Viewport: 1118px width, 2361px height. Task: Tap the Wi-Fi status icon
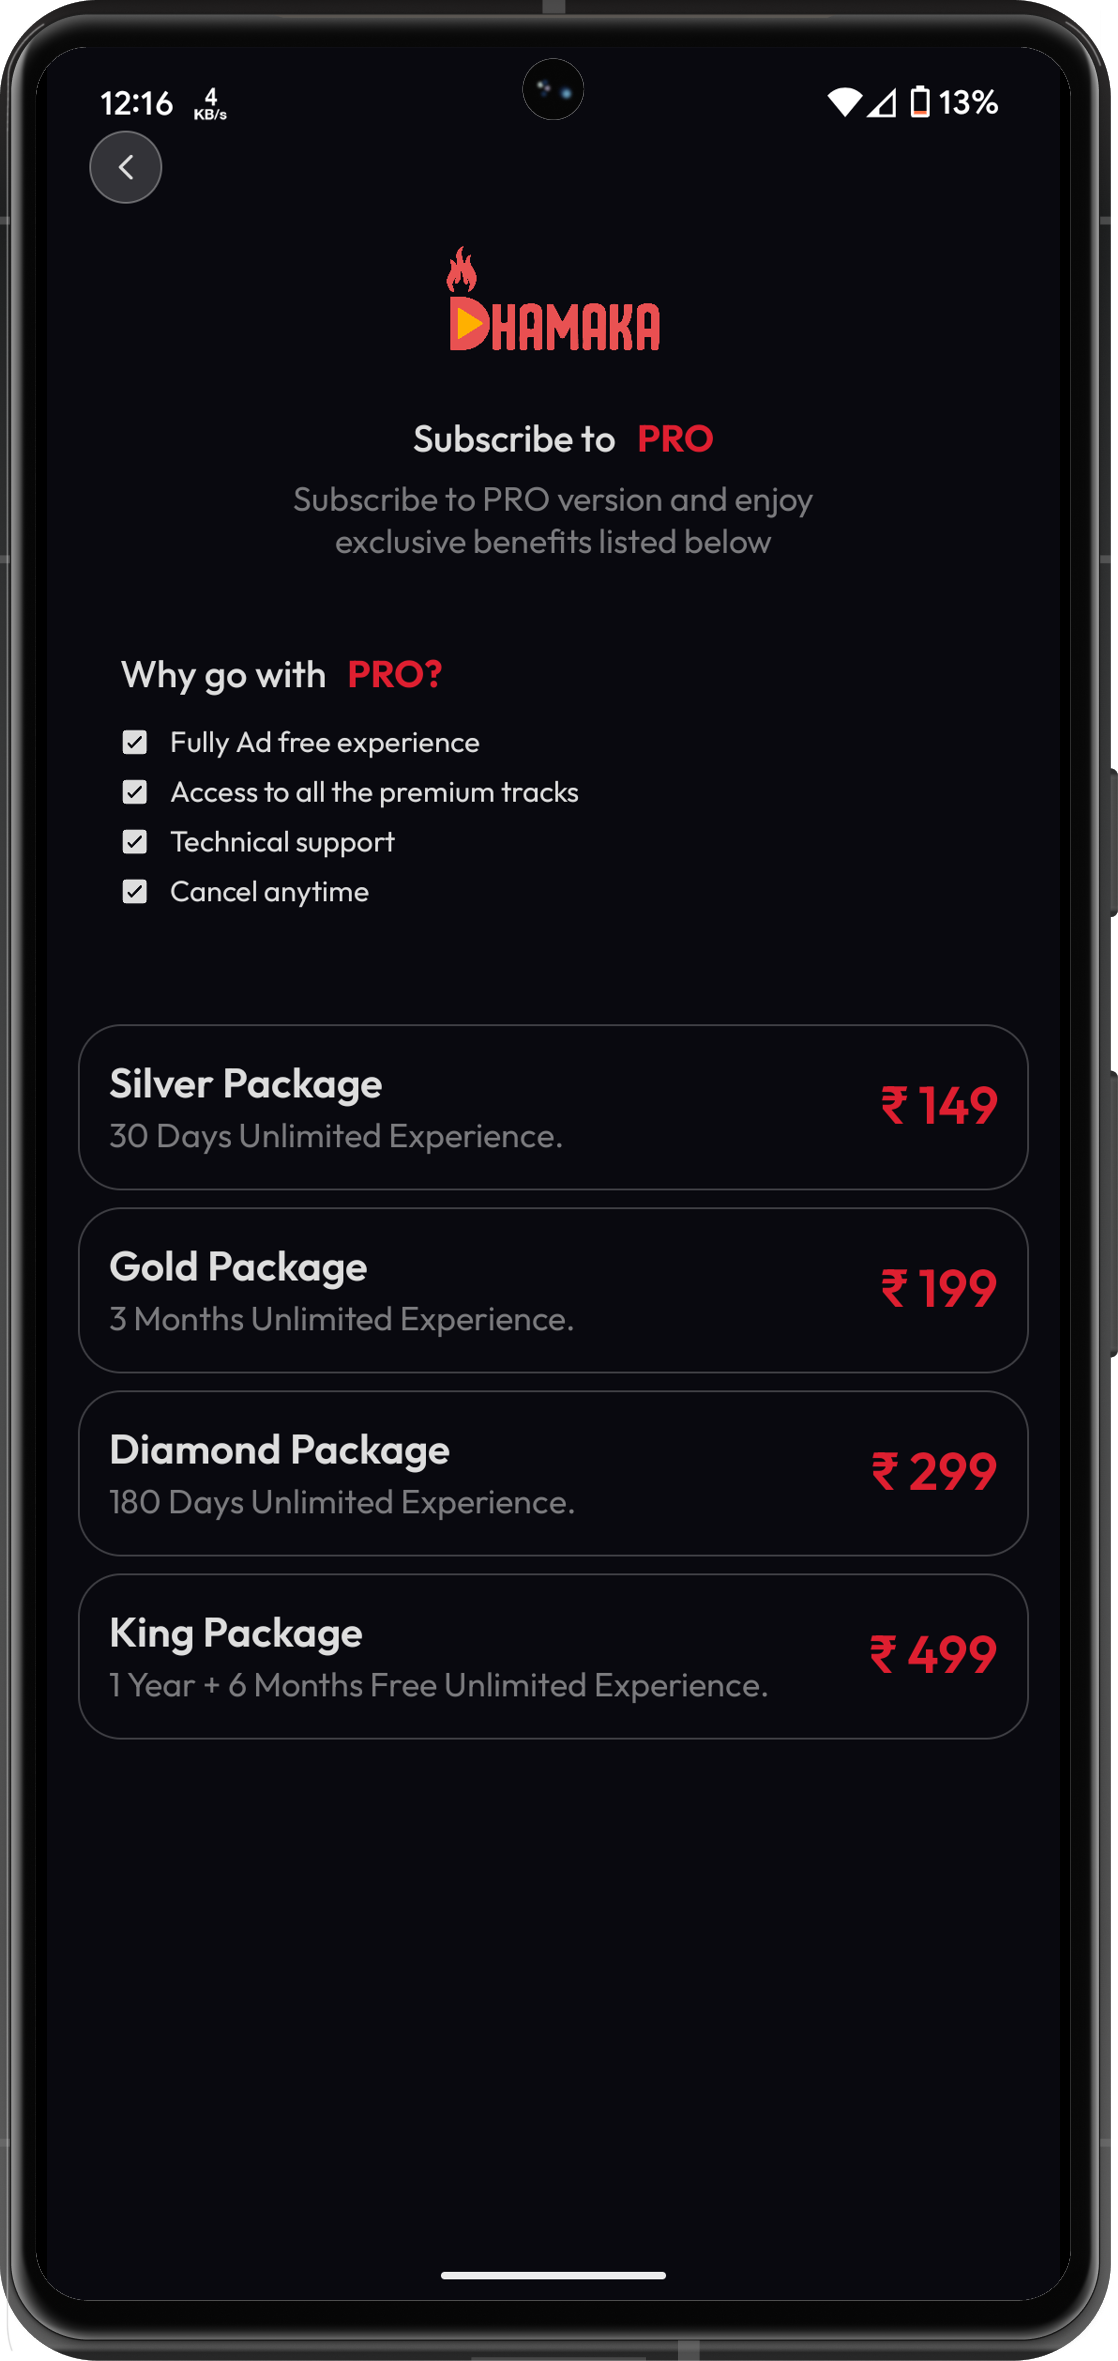coord(844,102)
